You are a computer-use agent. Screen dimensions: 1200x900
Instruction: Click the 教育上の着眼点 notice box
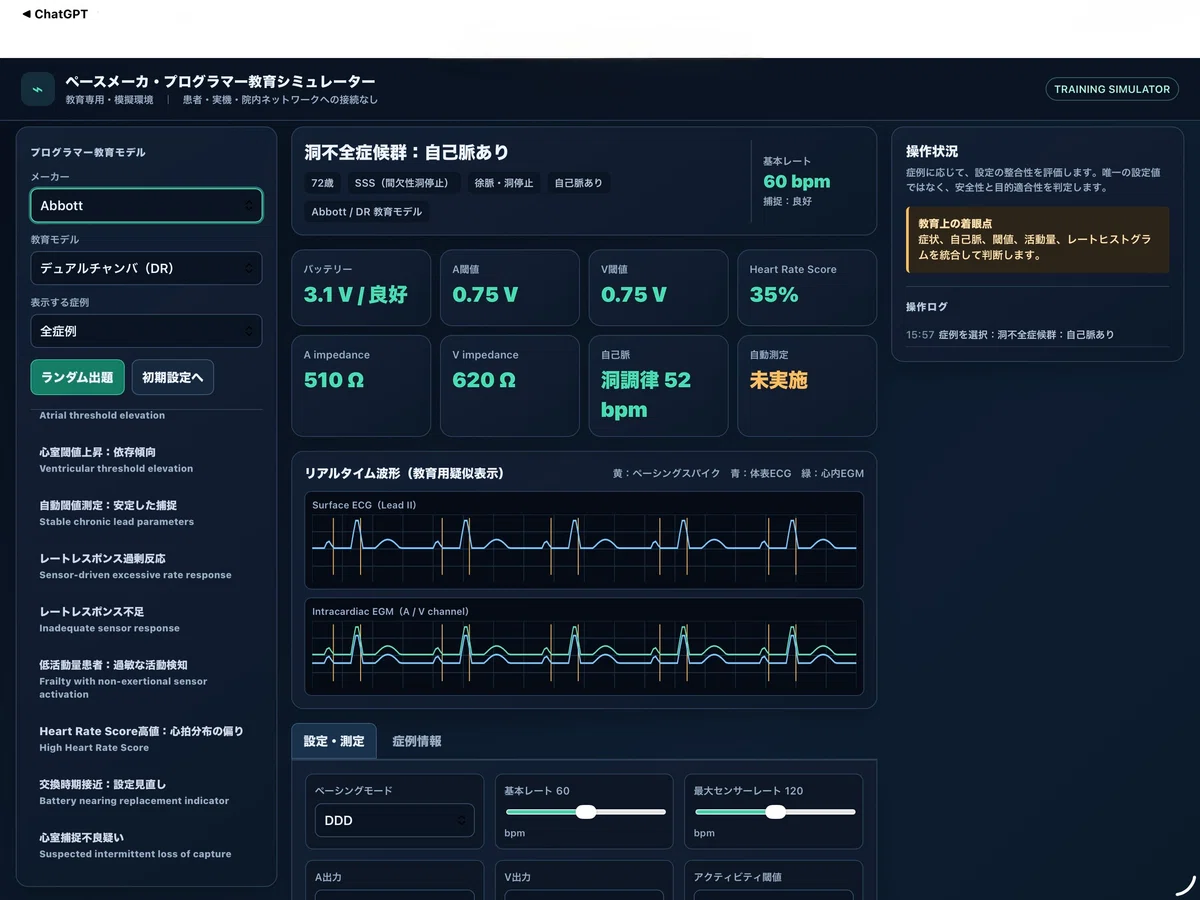pos(1037,240)
